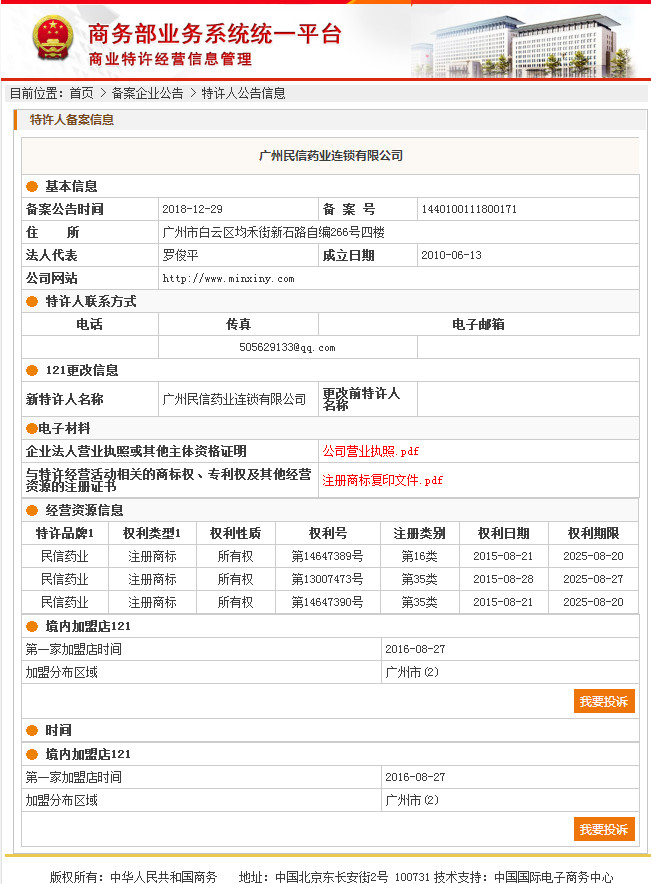Image resolution: width=651 pixels, height=884 pixels.
Task: Click the last 我要投诉 button near footer
Action: [x=604, y=829]
